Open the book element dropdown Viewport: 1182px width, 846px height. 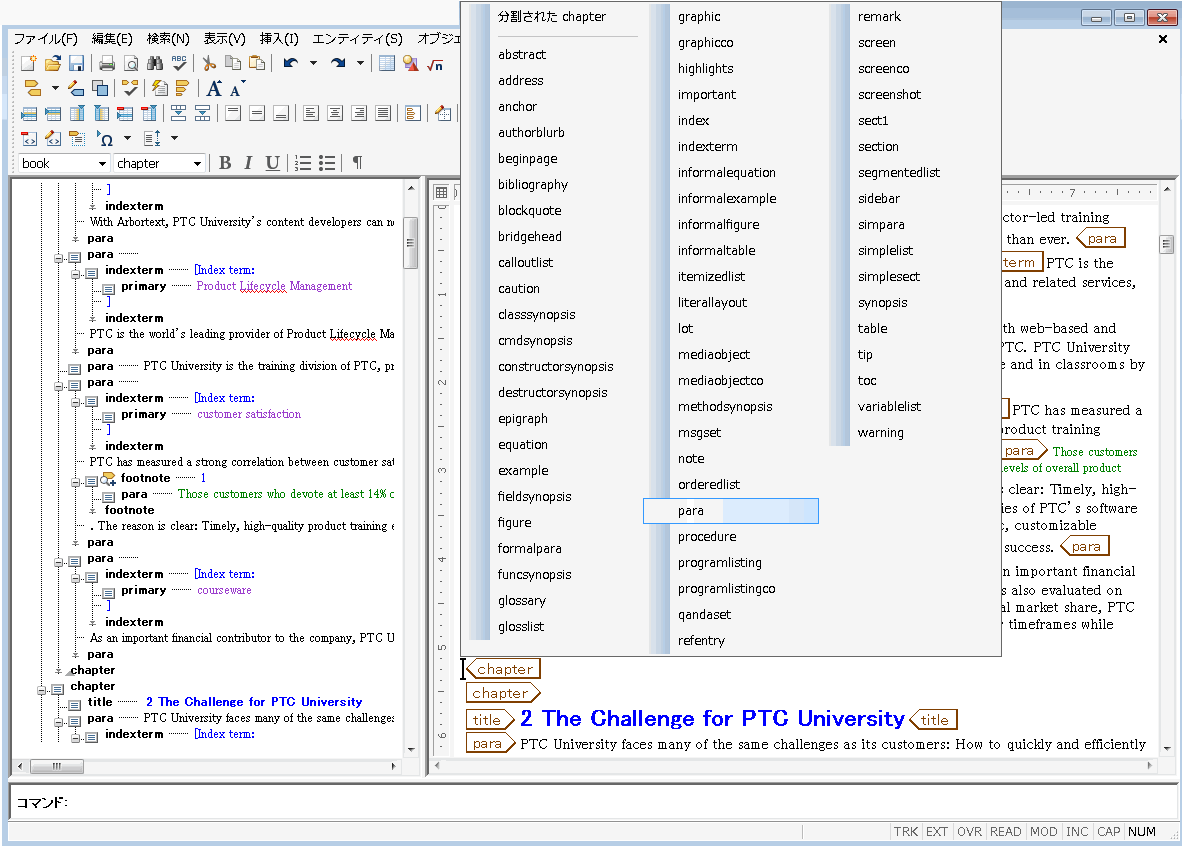point(102,164)
